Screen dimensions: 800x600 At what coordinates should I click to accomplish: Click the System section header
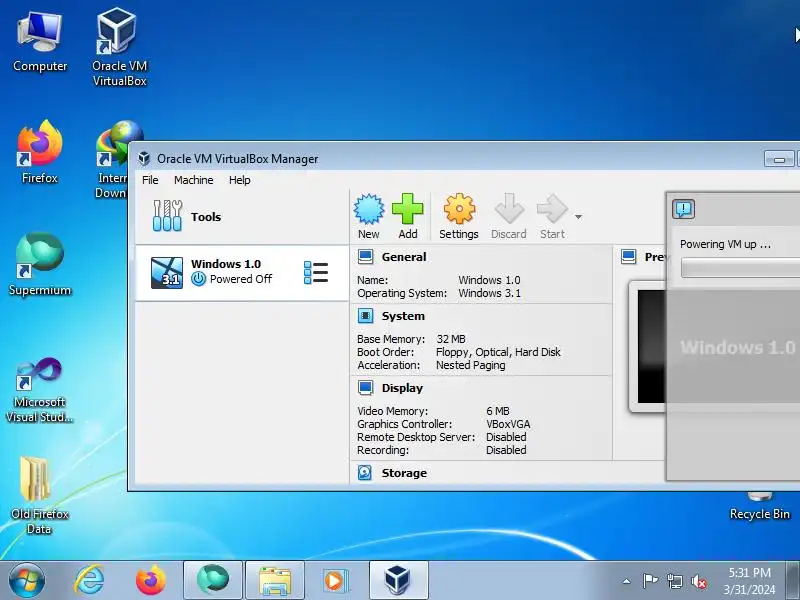403,316
